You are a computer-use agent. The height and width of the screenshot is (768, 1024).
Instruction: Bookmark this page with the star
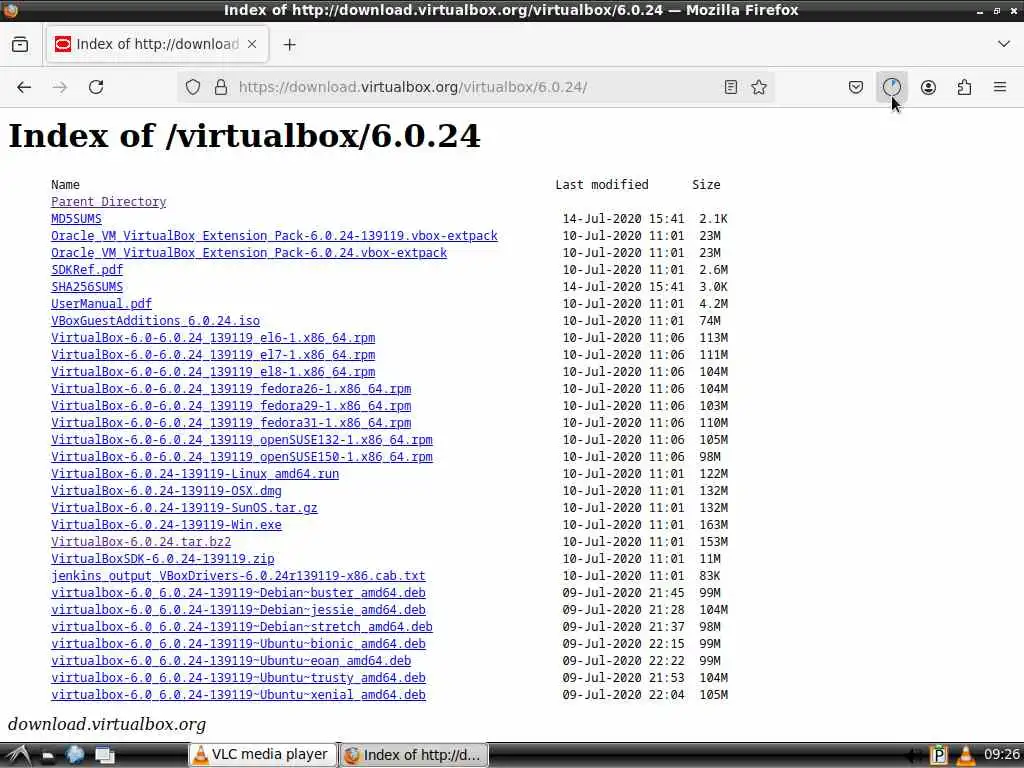click(x=759, y=87)
